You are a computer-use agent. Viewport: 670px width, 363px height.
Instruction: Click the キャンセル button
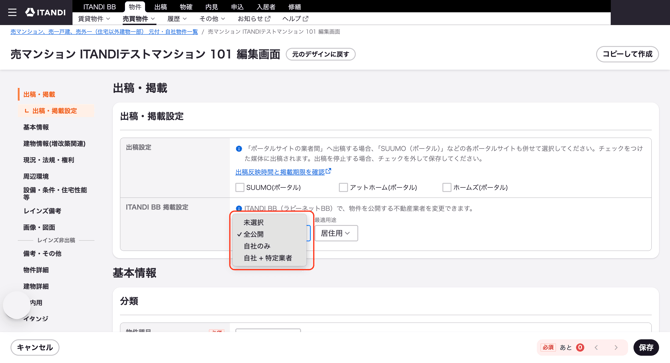click(35, 348)
